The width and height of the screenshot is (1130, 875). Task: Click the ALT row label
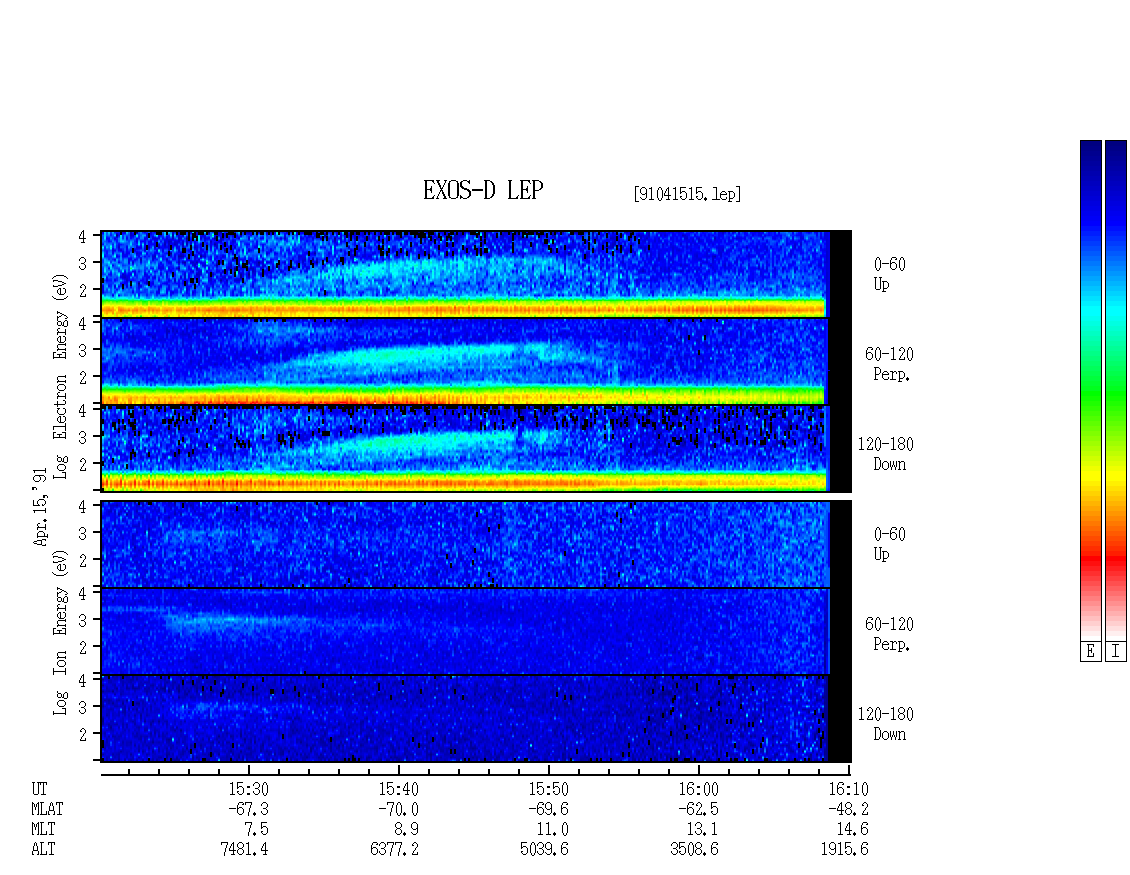(x=43, y=850)
